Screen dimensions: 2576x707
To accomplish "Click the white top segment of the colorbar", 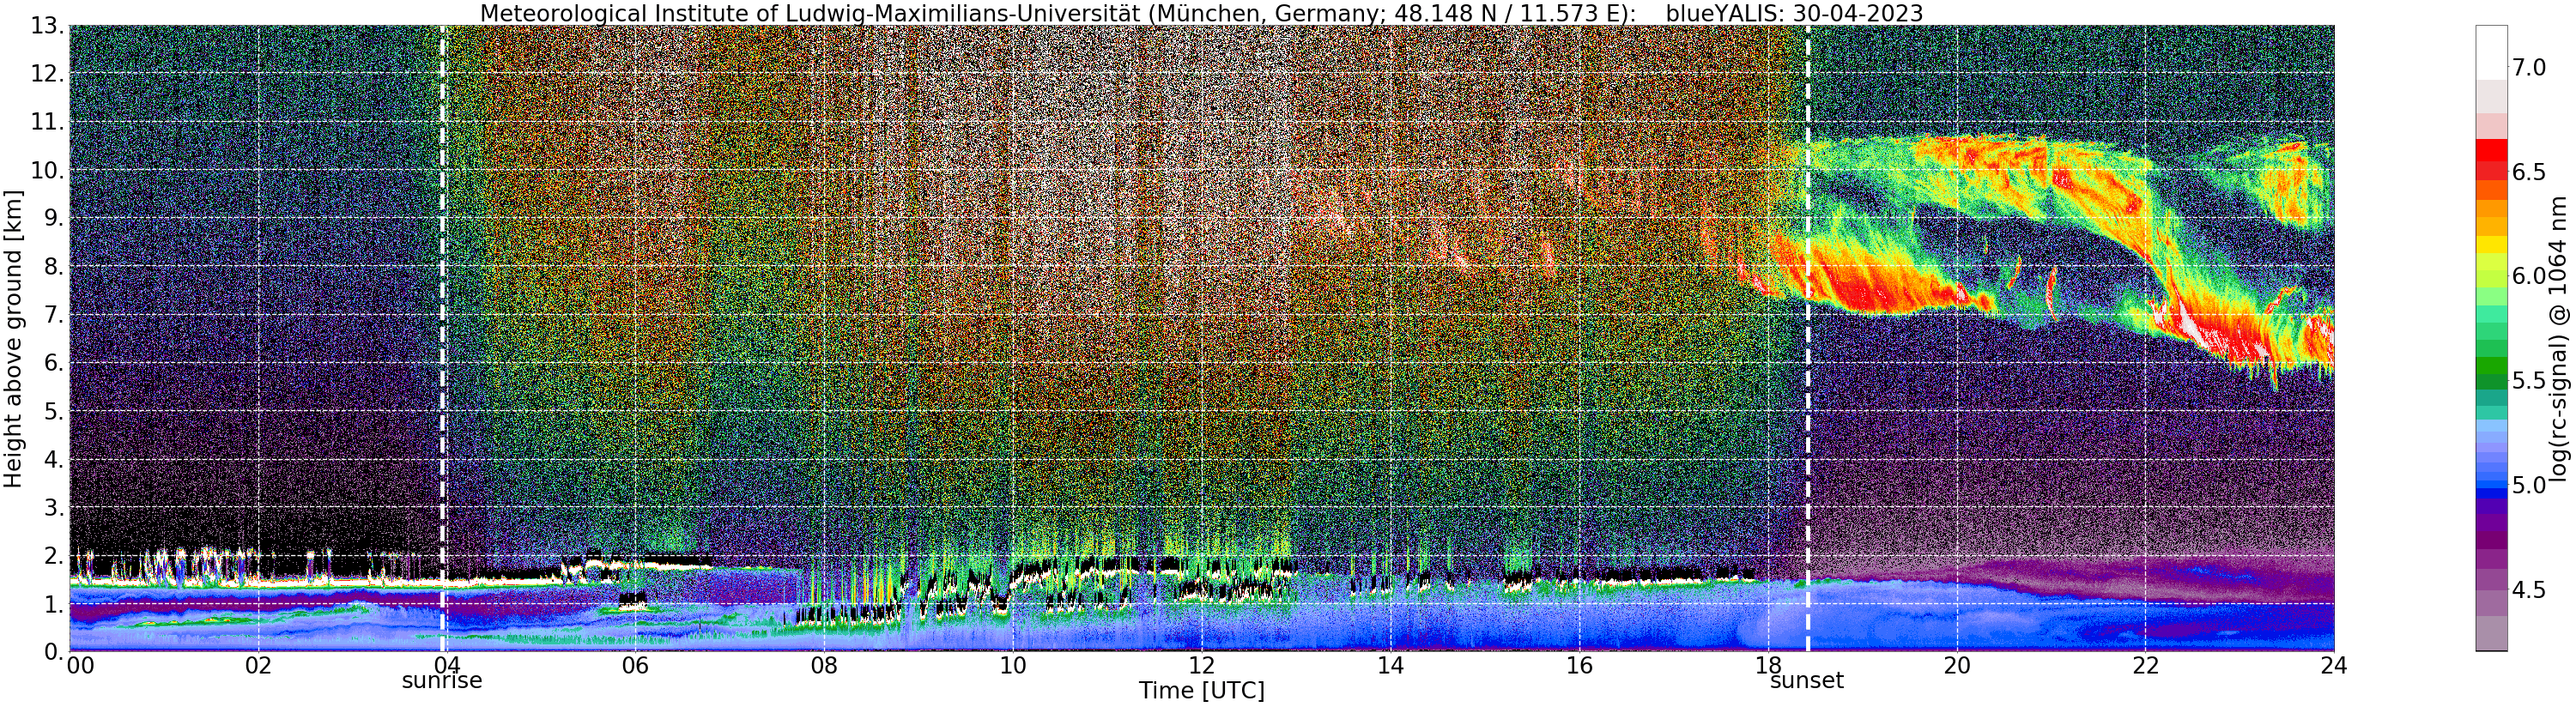I will [x=2491, y=52].
